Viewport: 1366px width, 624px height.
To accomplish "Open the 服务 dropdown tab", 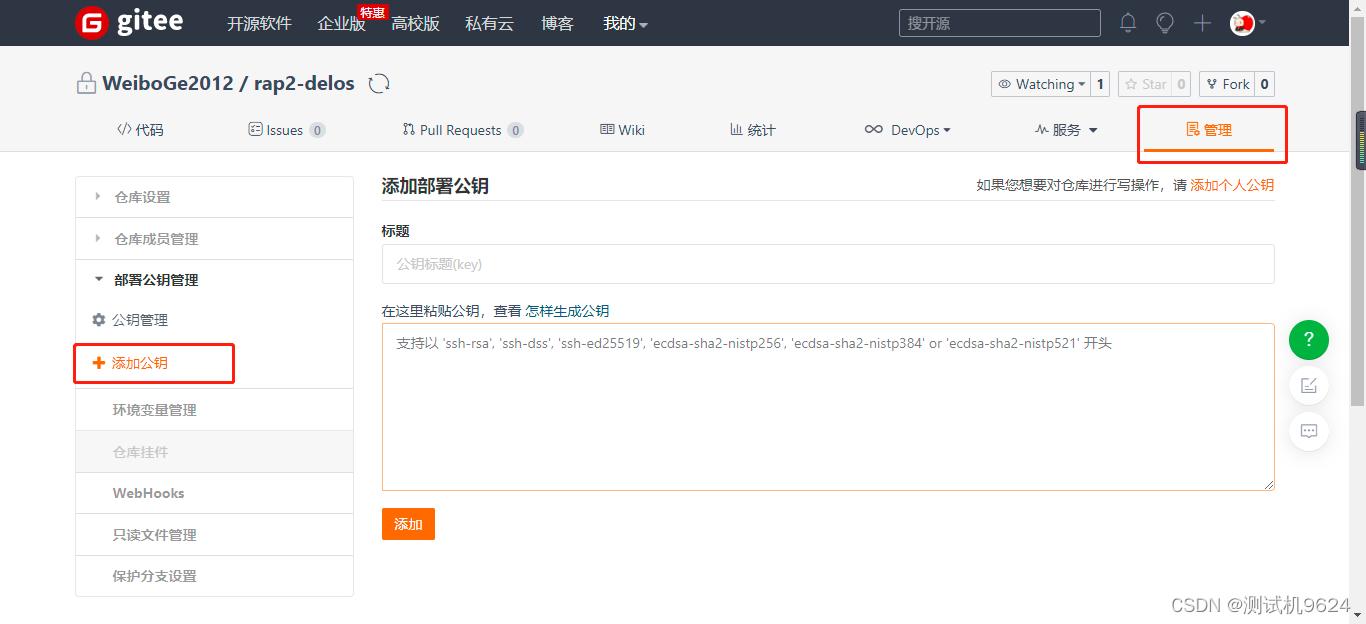I will 1066,130.
